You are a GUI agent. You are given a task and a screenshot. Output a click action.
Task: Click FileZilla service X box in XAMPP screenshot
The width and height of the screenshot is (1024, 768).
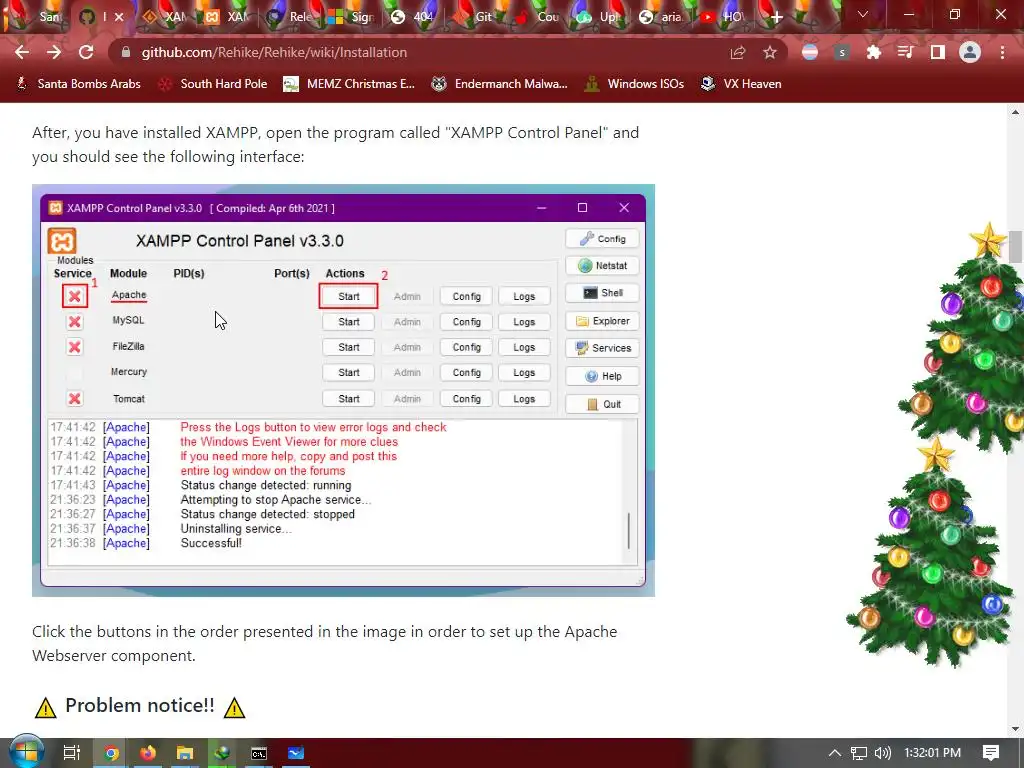74,347
